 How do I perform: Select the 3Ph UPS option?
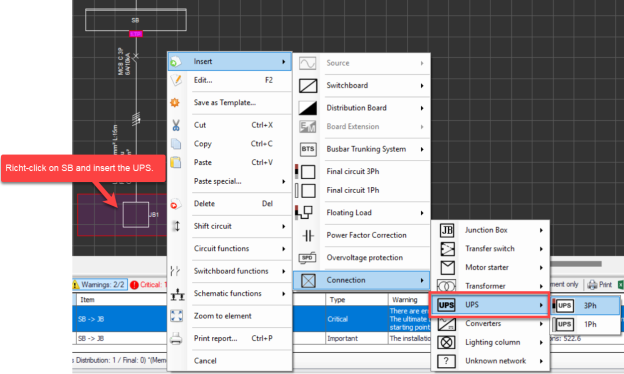coord(585,306)
